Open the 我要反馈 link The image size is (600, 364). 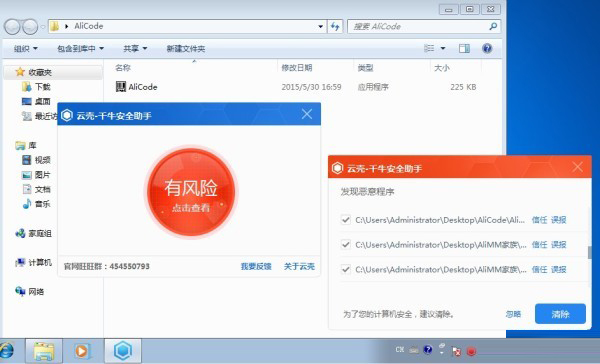pyautogui.click(x=256, y=266)
